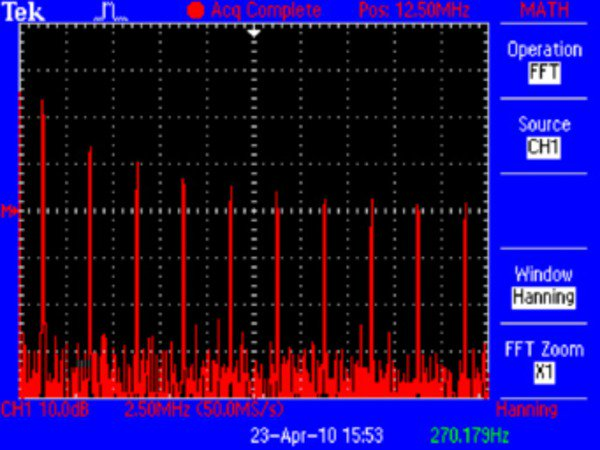This screenshot has width=600, height=450.
Task: Click the highlighted CH1 source value box
Action: (x=544, y=148)
